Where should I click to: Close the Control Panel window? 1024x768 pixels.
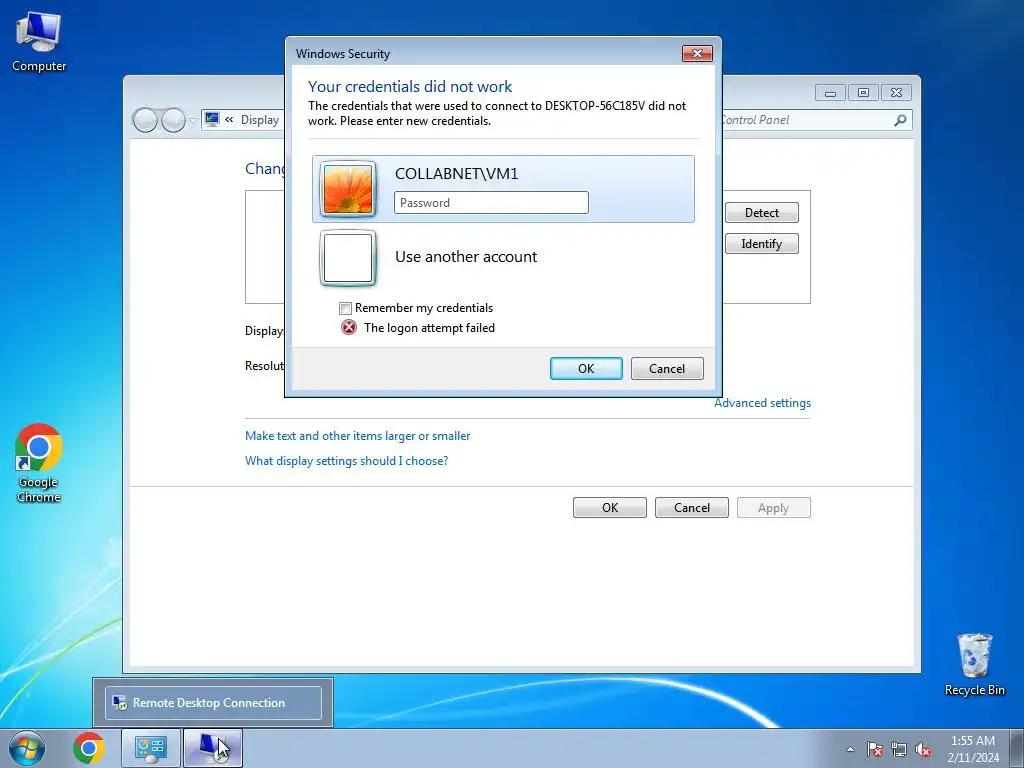(896, 93)
